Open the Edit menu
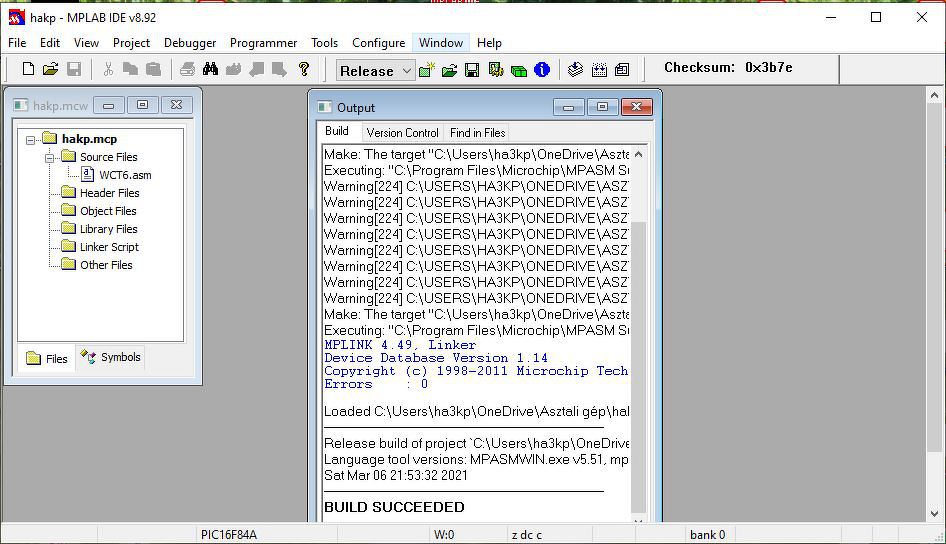Viewport: 946px width, 544px height. pos(49,43)
